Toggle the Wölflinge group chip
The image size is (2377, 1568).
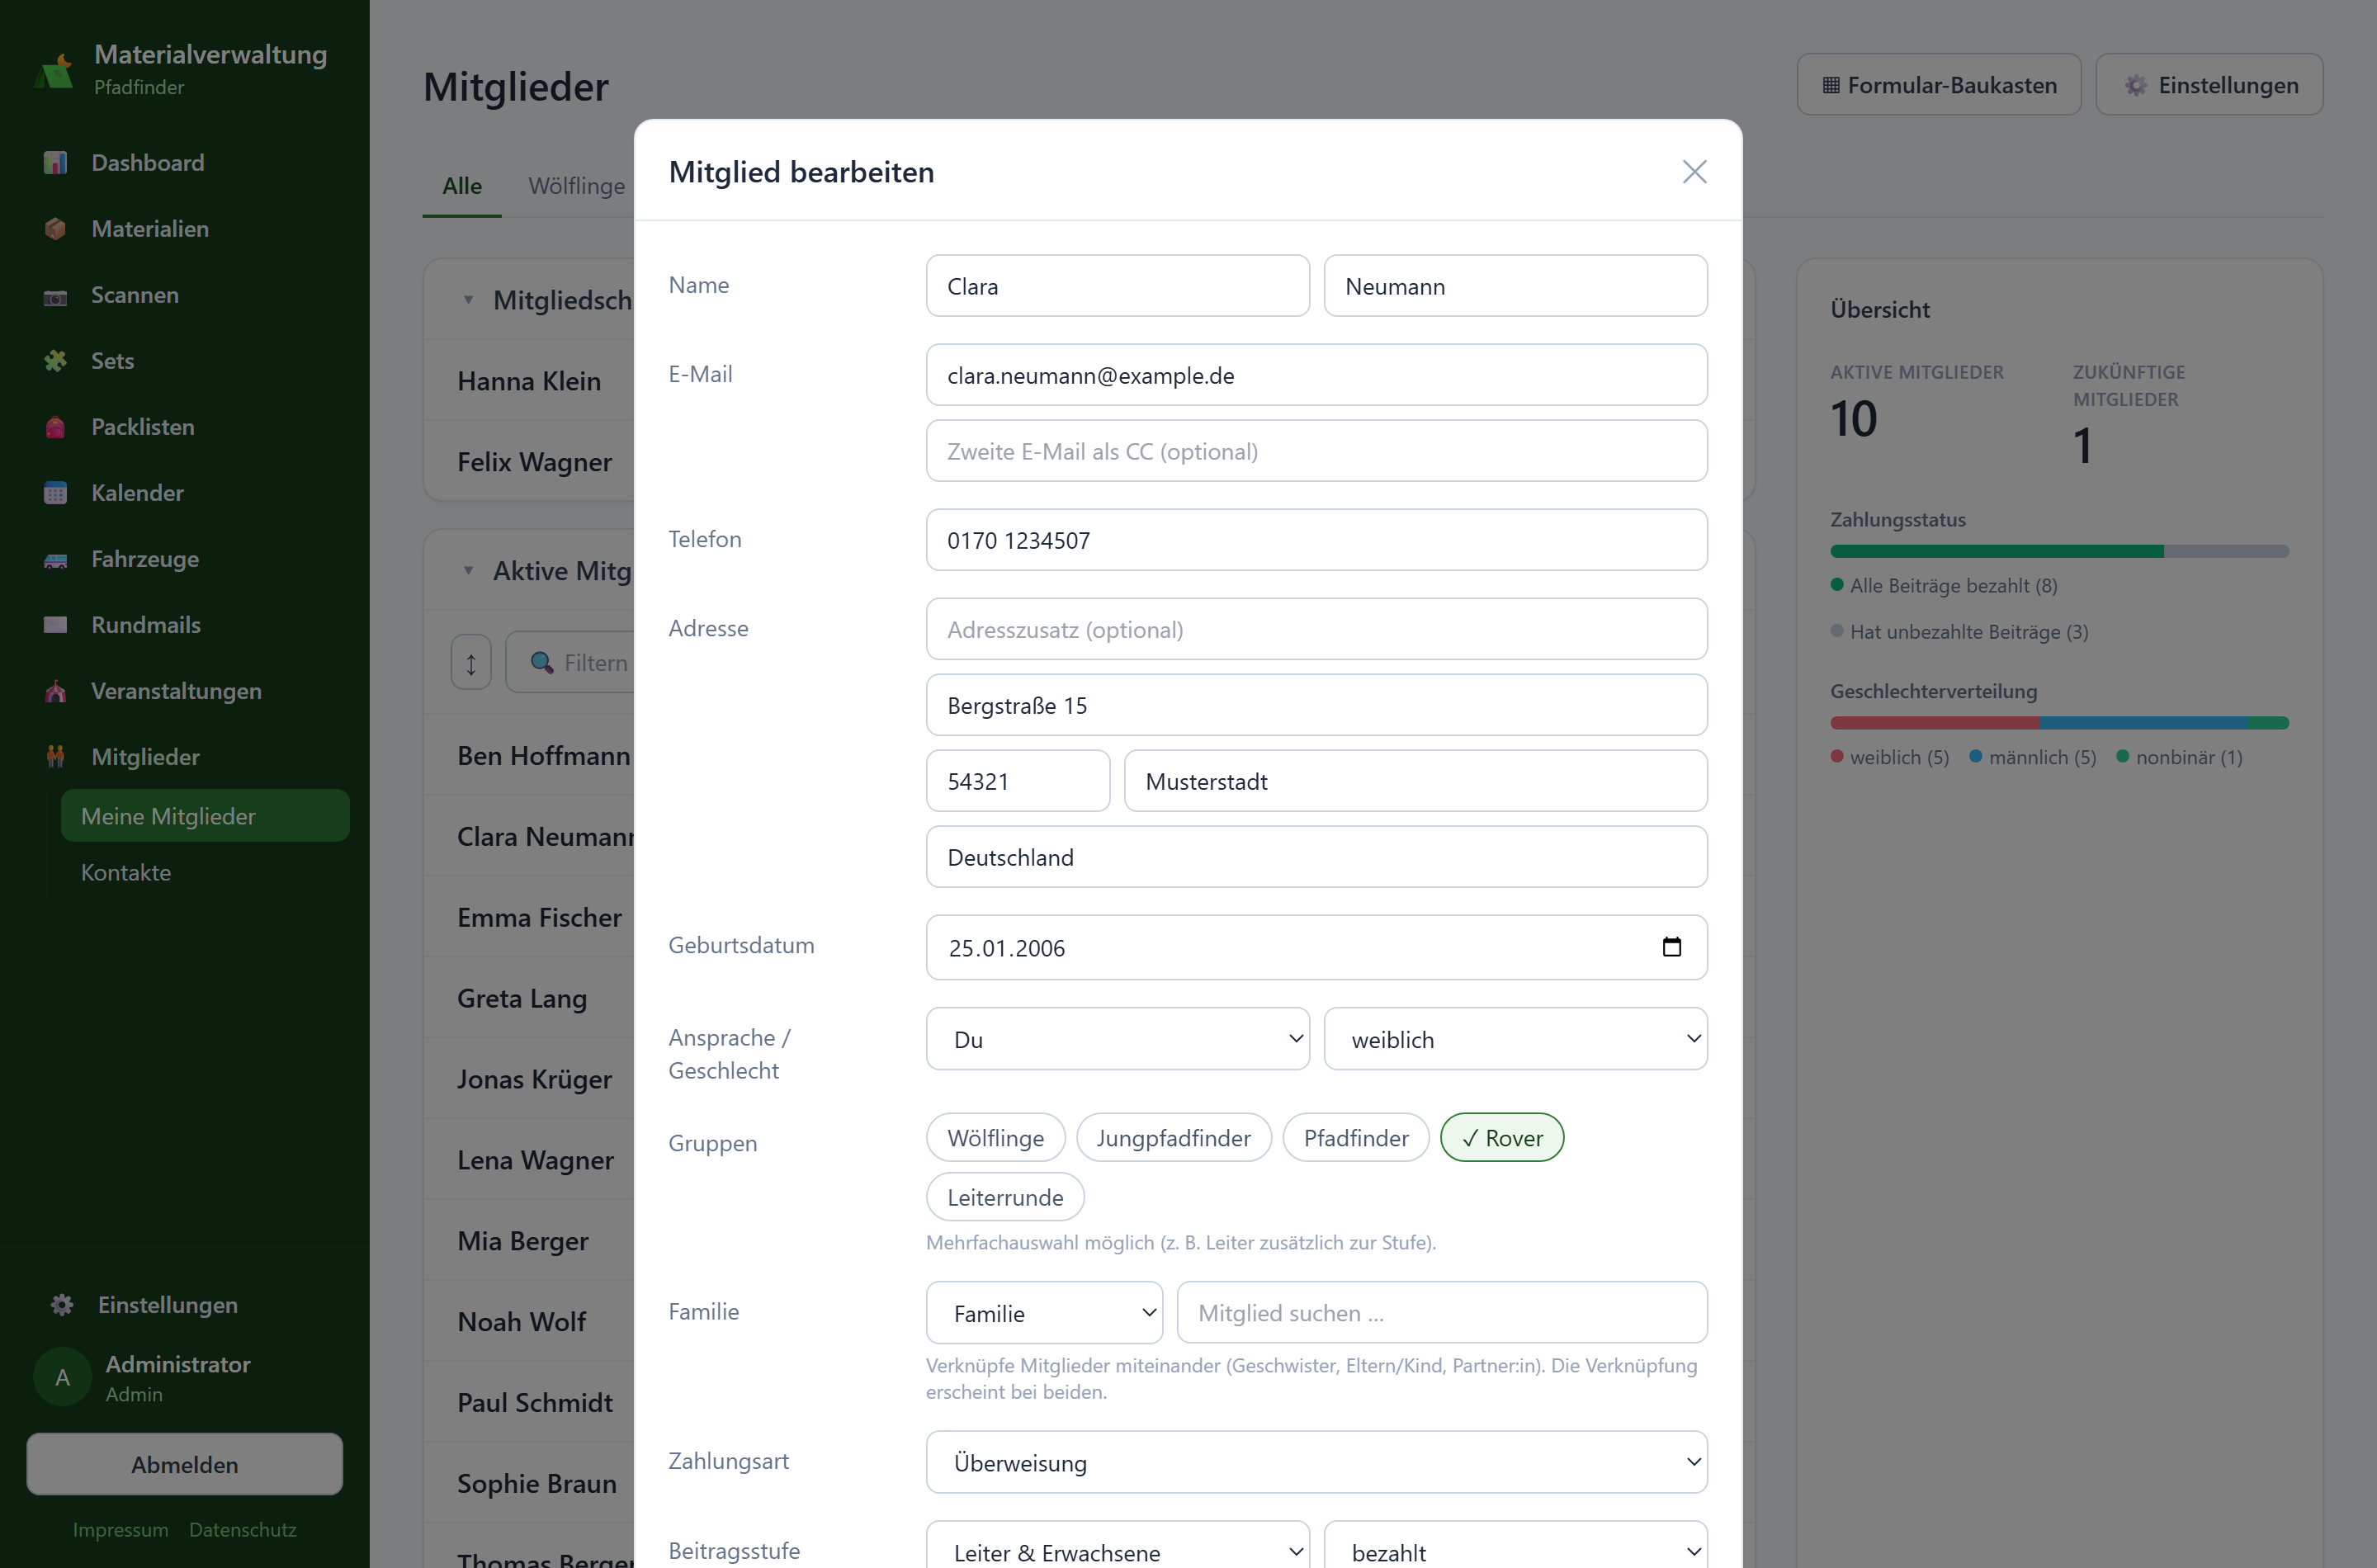(995, 1138)
